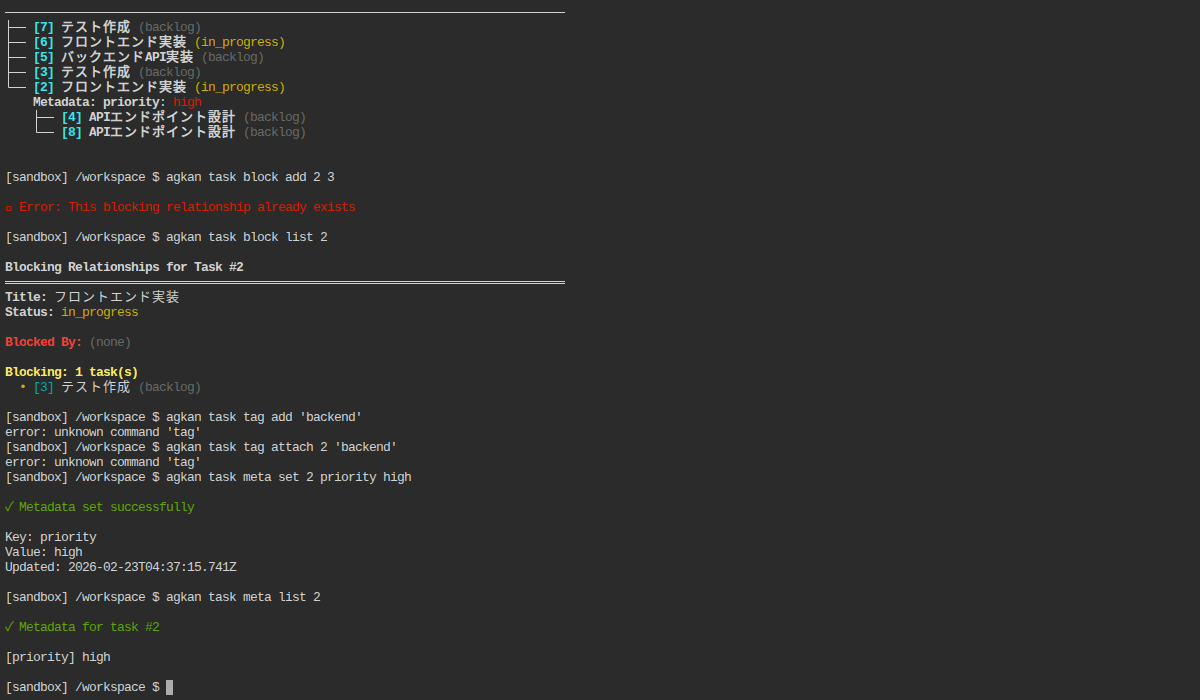Click the cursor block at the last prompt
Image resolution: width=1200 pixels, height=700 pixels.
tap(170, 687)
